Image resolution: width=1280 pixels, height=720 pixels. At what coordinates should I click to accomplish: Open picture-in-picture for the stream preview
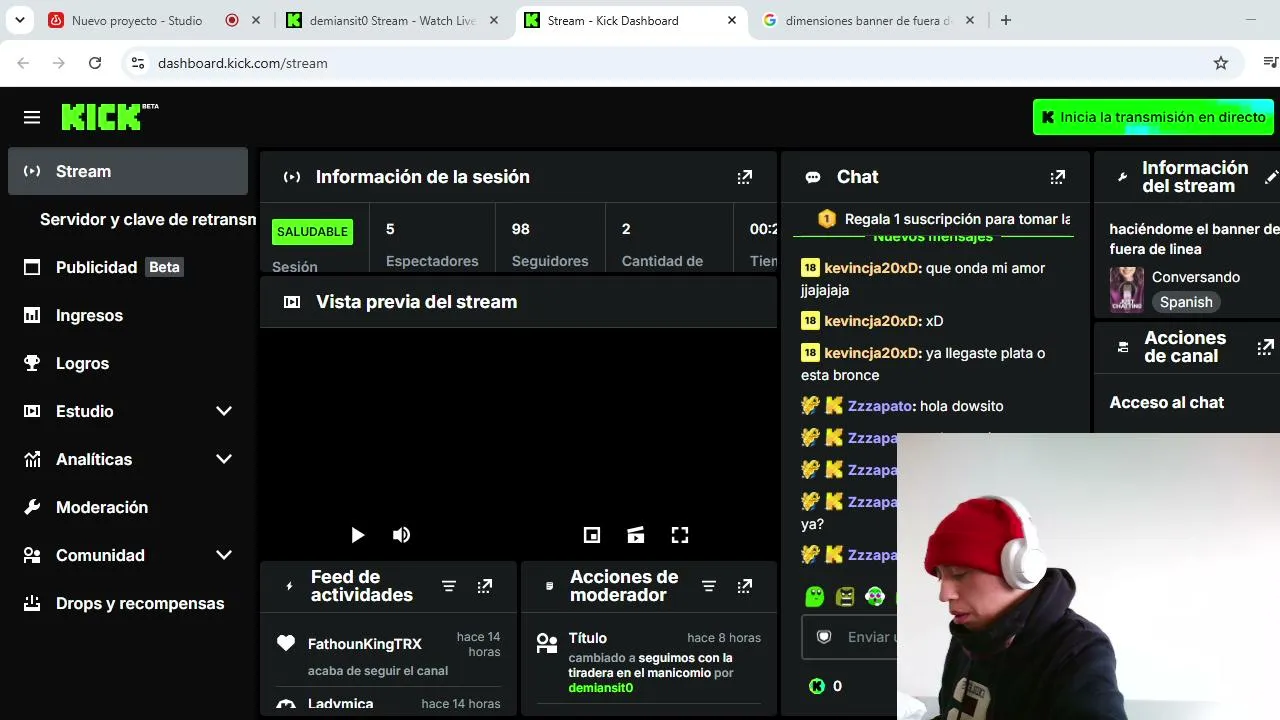point(592,535)
